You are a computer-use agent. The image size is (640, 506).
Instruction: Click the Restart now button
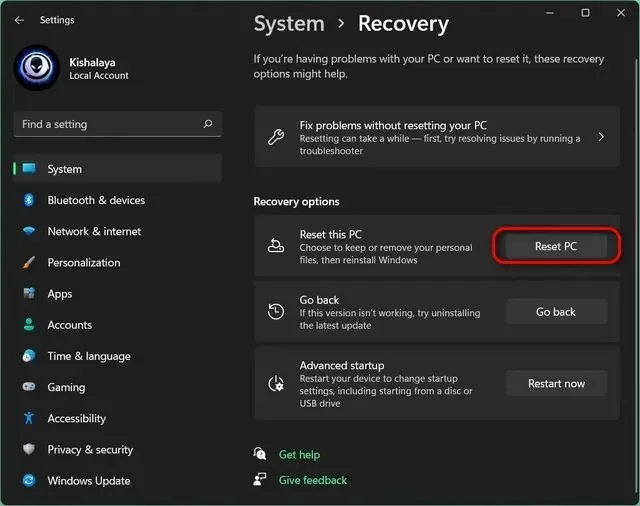[556, 384]
